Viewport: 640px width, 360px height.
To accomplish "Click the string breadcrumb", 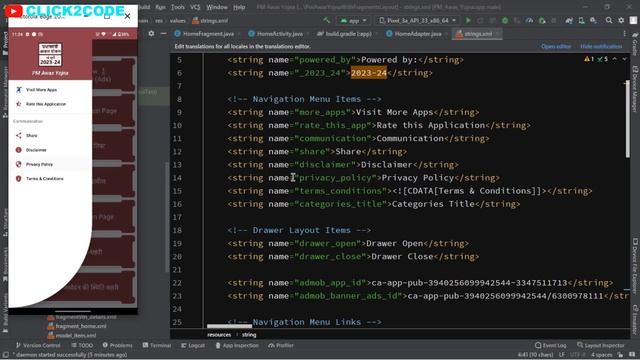I will pyautogui.click(x=249, y=335).
